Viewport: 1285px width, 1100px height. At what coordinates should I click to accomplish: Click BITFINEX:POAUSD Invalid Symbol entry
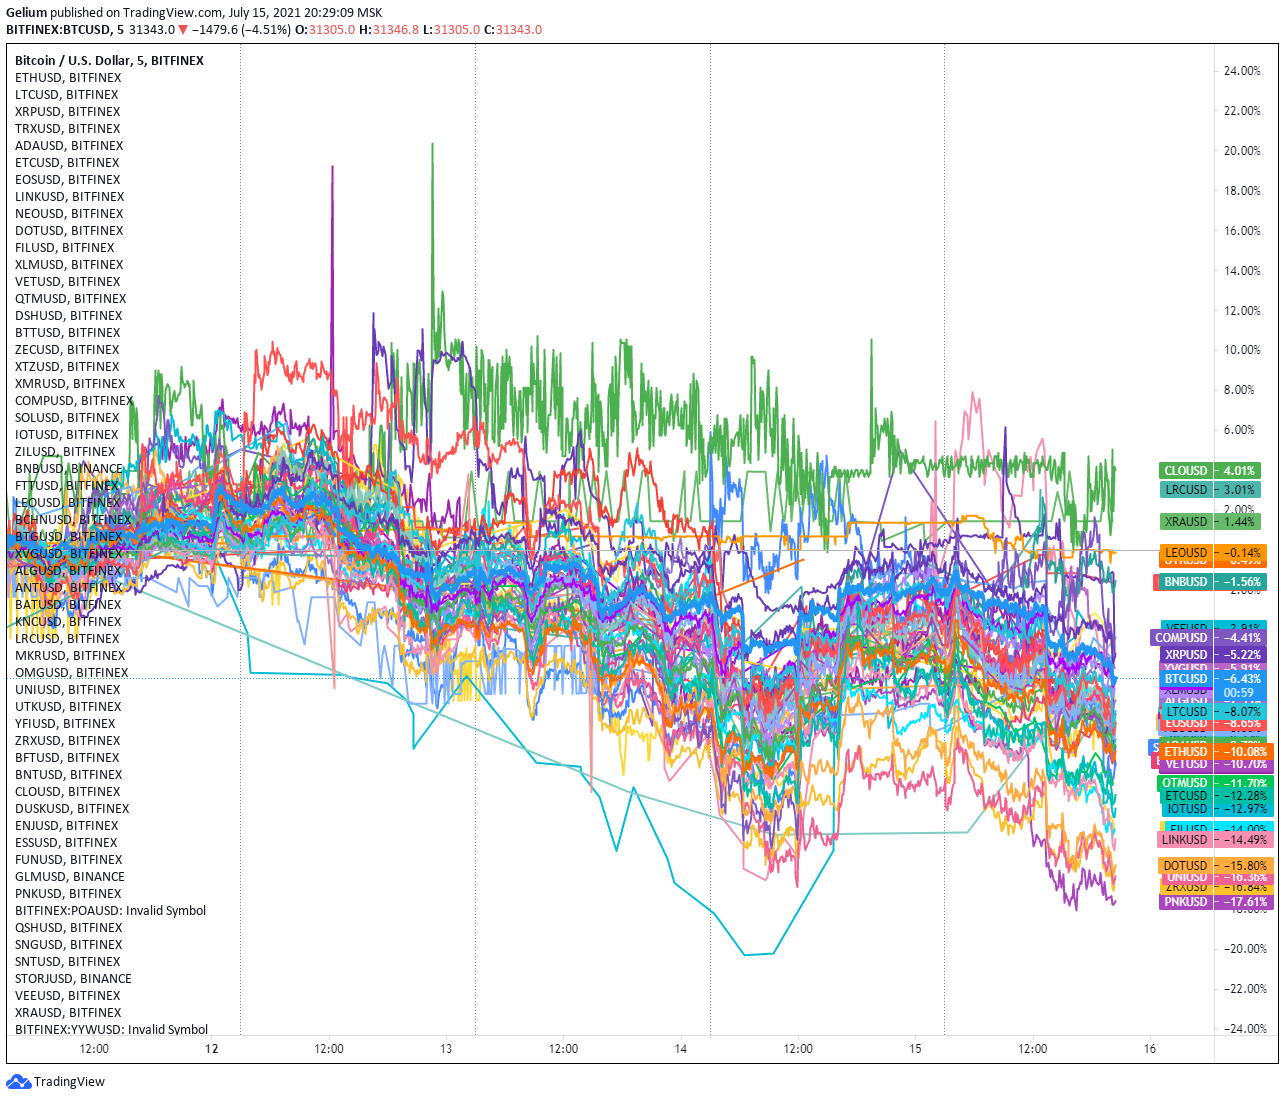tap(110, 911)
